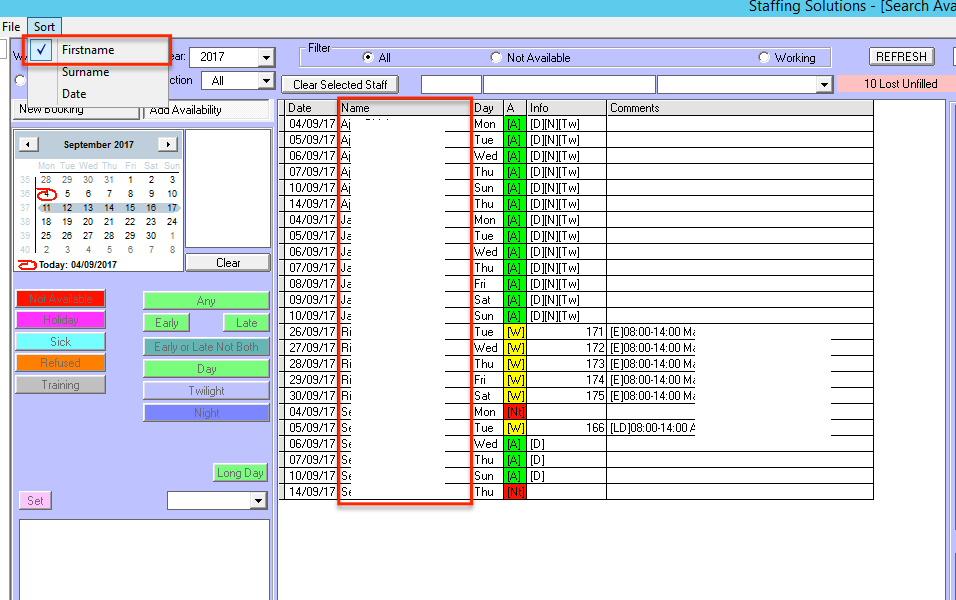The width and height of the screenshot is (956, 600).
Task: Open the dropdown beside 10 Lost Unfilled
Action: coord(824,85)
